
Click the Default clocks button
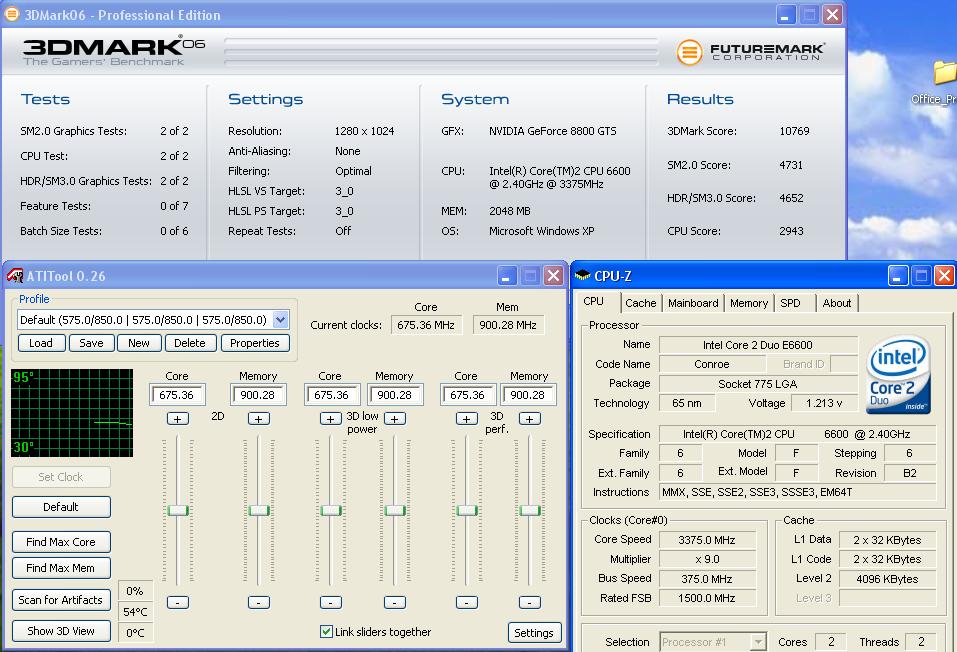click(x=61, y=507)
